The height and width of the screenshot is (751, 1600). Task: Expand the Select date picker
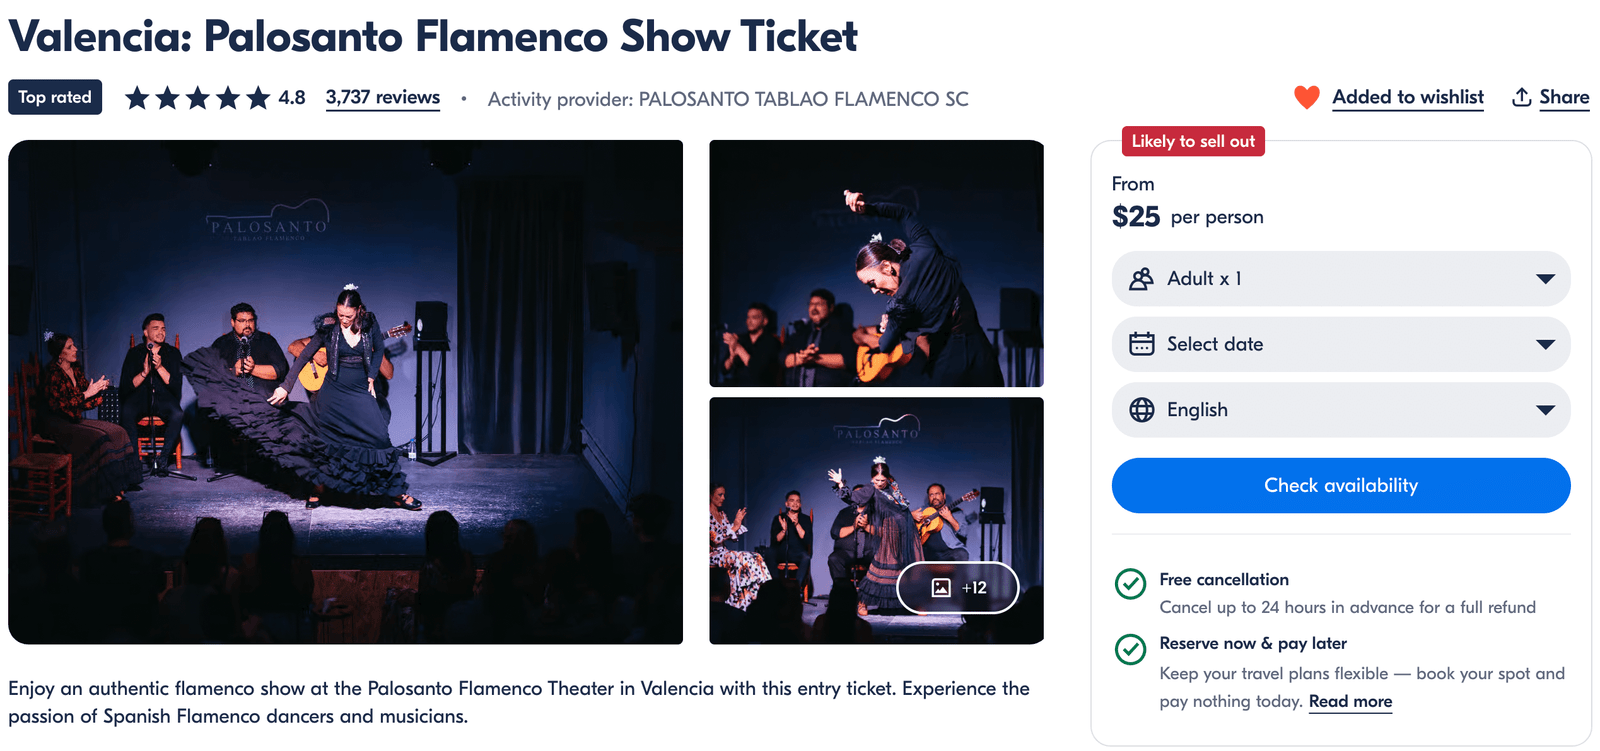[x=1340, y=344]
